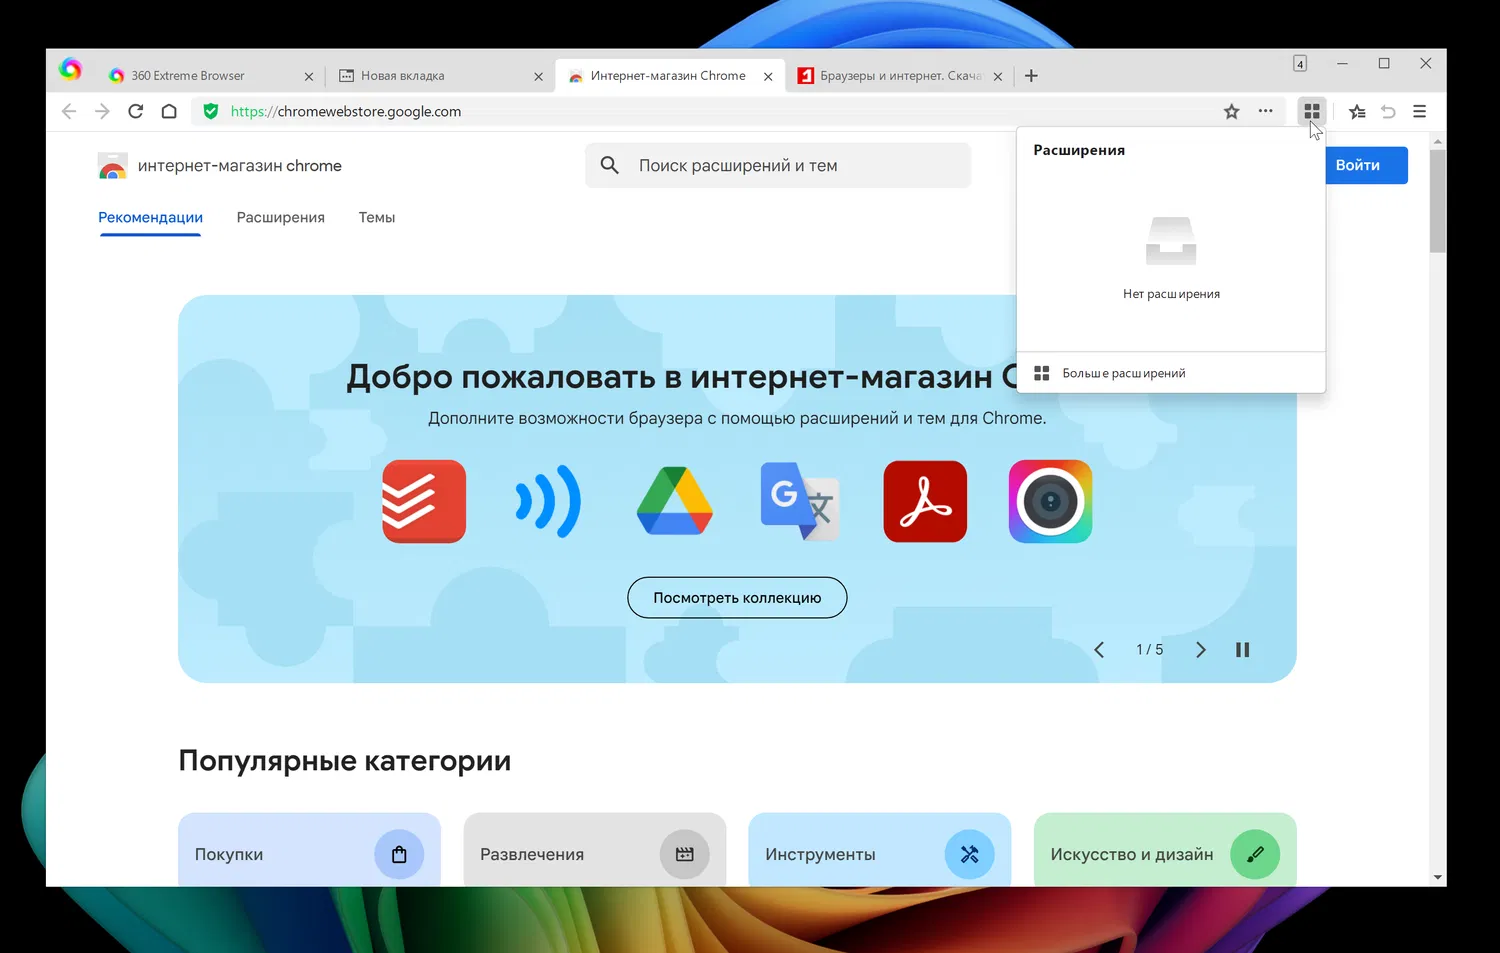Image resolution: width=1500 pixels, height=953 pixels.
Task: Open the three-dot address bar menu
Action: [1265, 111]
